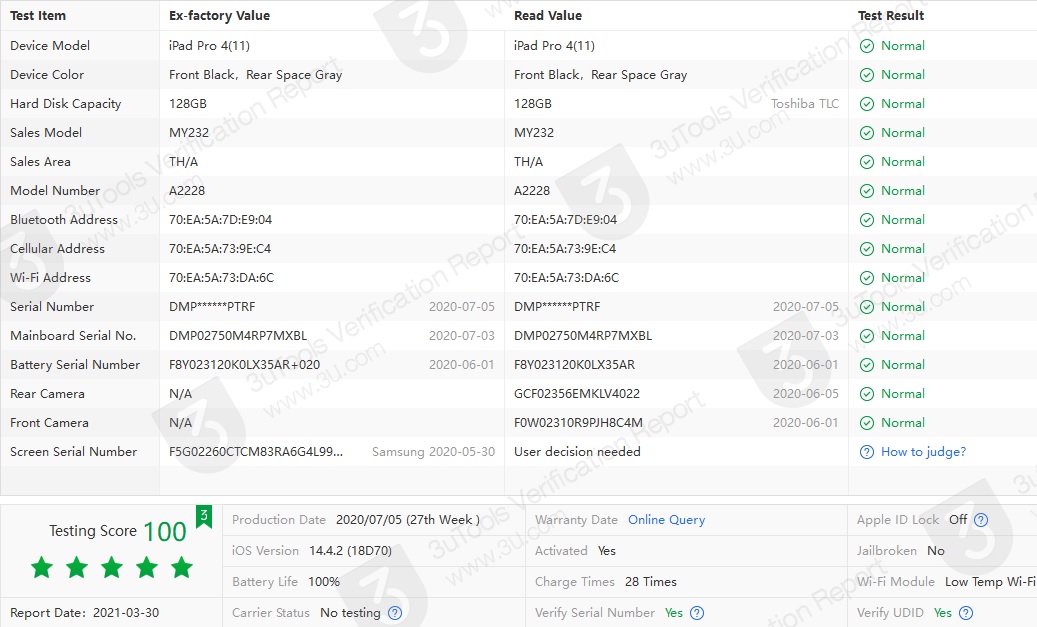Click the Rear Camera result check icon
The height and width of the screenshot is (627, 1037).
tap(866, 394)
